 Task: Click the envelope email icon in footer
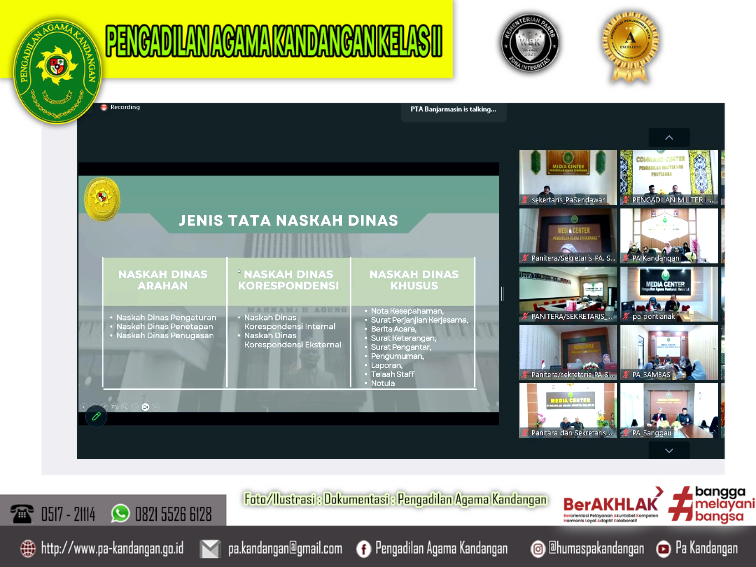210,548
